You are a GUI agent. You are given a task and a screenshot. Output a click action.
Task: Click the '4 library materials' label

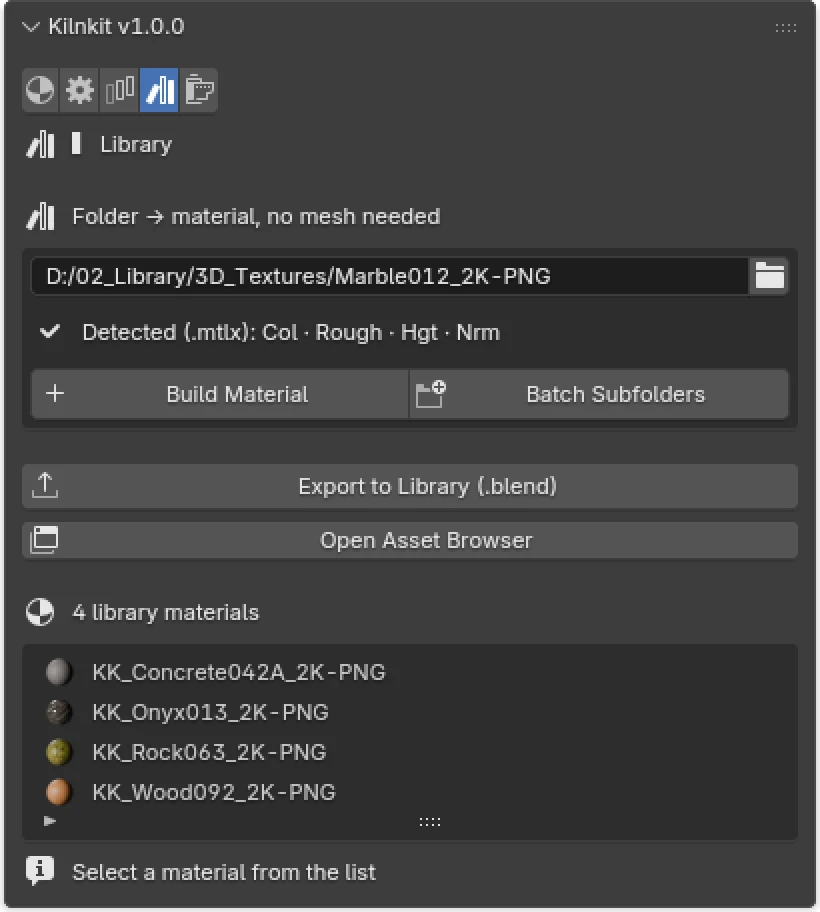[x=166, y=612]
